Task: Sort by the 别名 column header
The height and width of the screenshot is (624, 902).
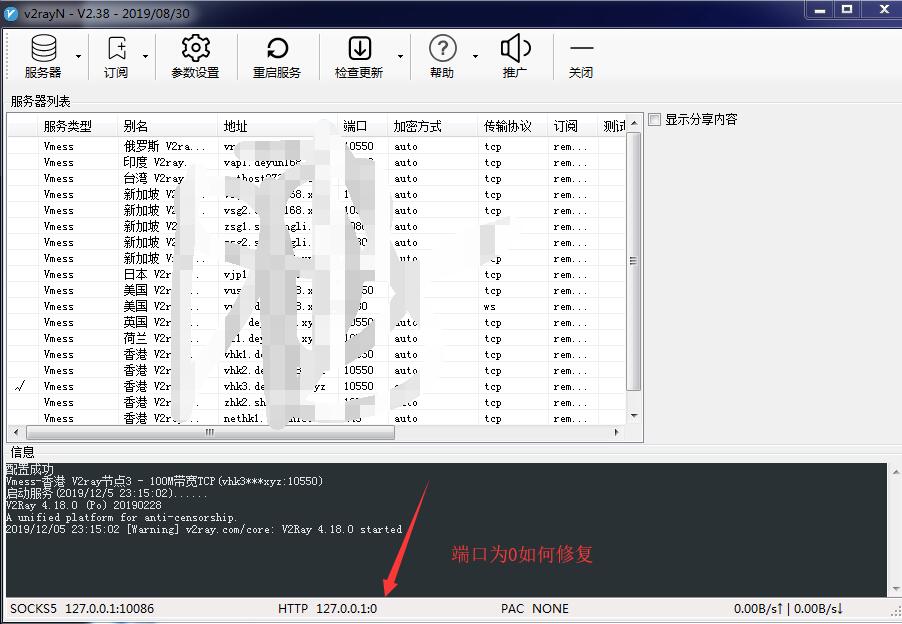Action: (168, 126)
